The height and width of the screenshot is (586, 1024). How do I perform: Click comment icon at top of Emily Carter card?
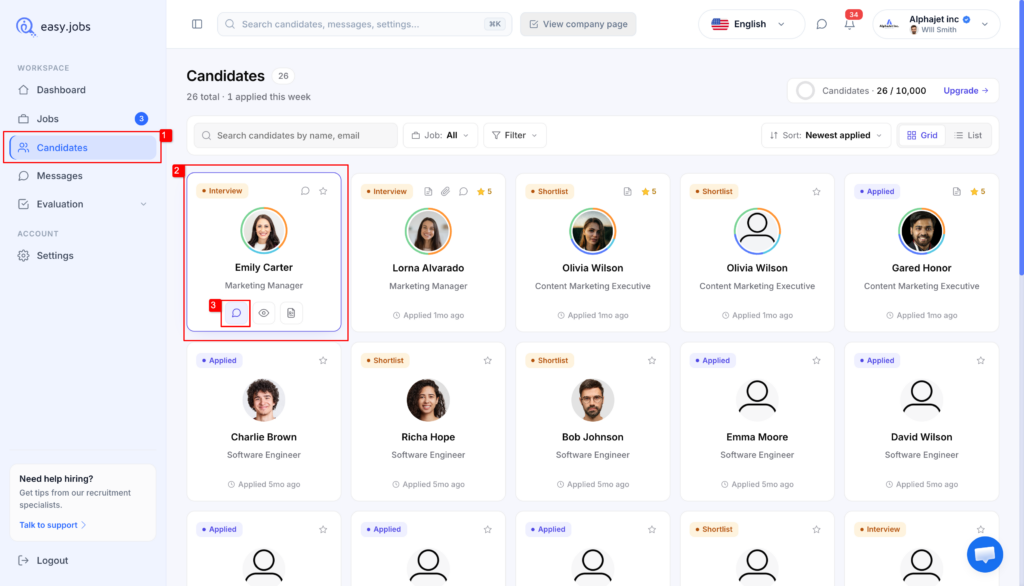(x=305, y=191)
